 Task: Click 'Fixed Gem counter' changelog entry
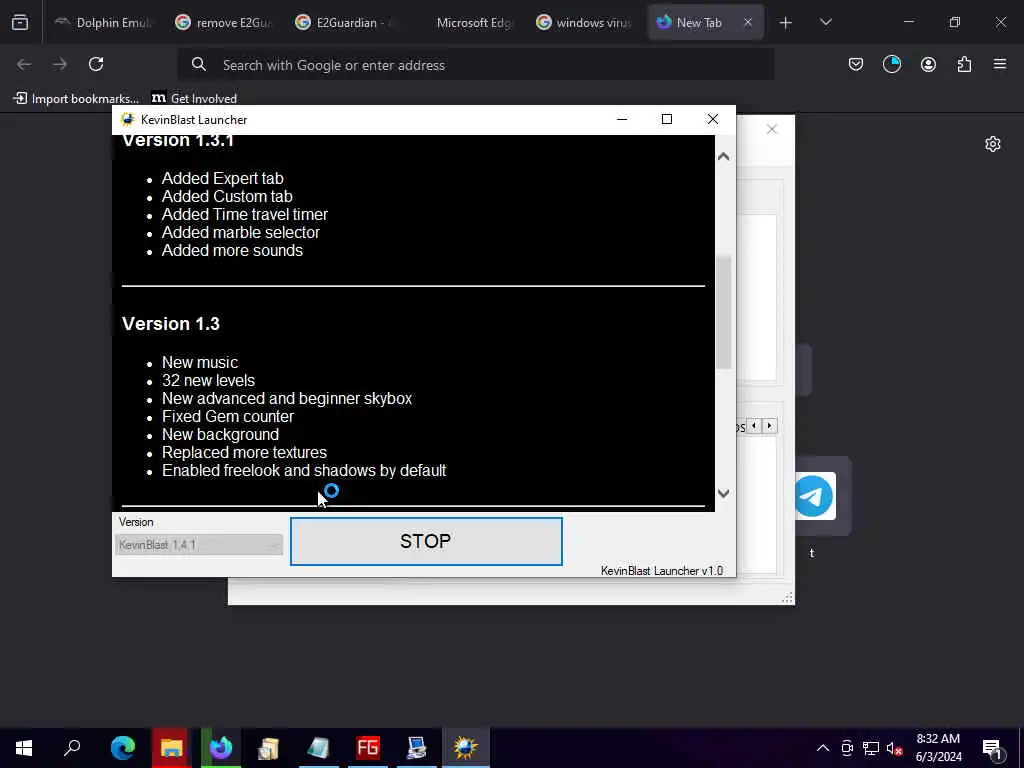[228, 416]
